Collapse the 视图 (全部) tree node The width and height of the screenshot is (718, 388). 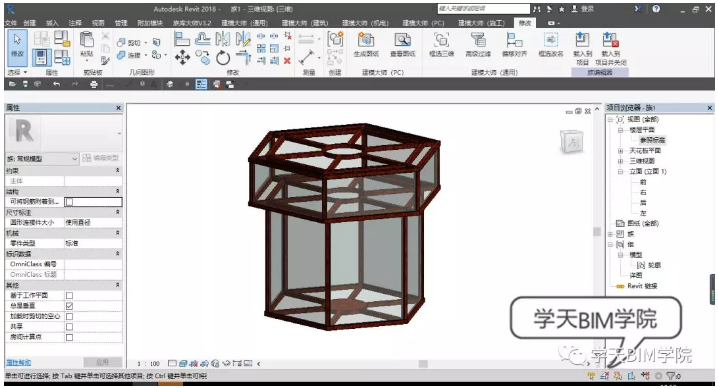coord(610,120)
